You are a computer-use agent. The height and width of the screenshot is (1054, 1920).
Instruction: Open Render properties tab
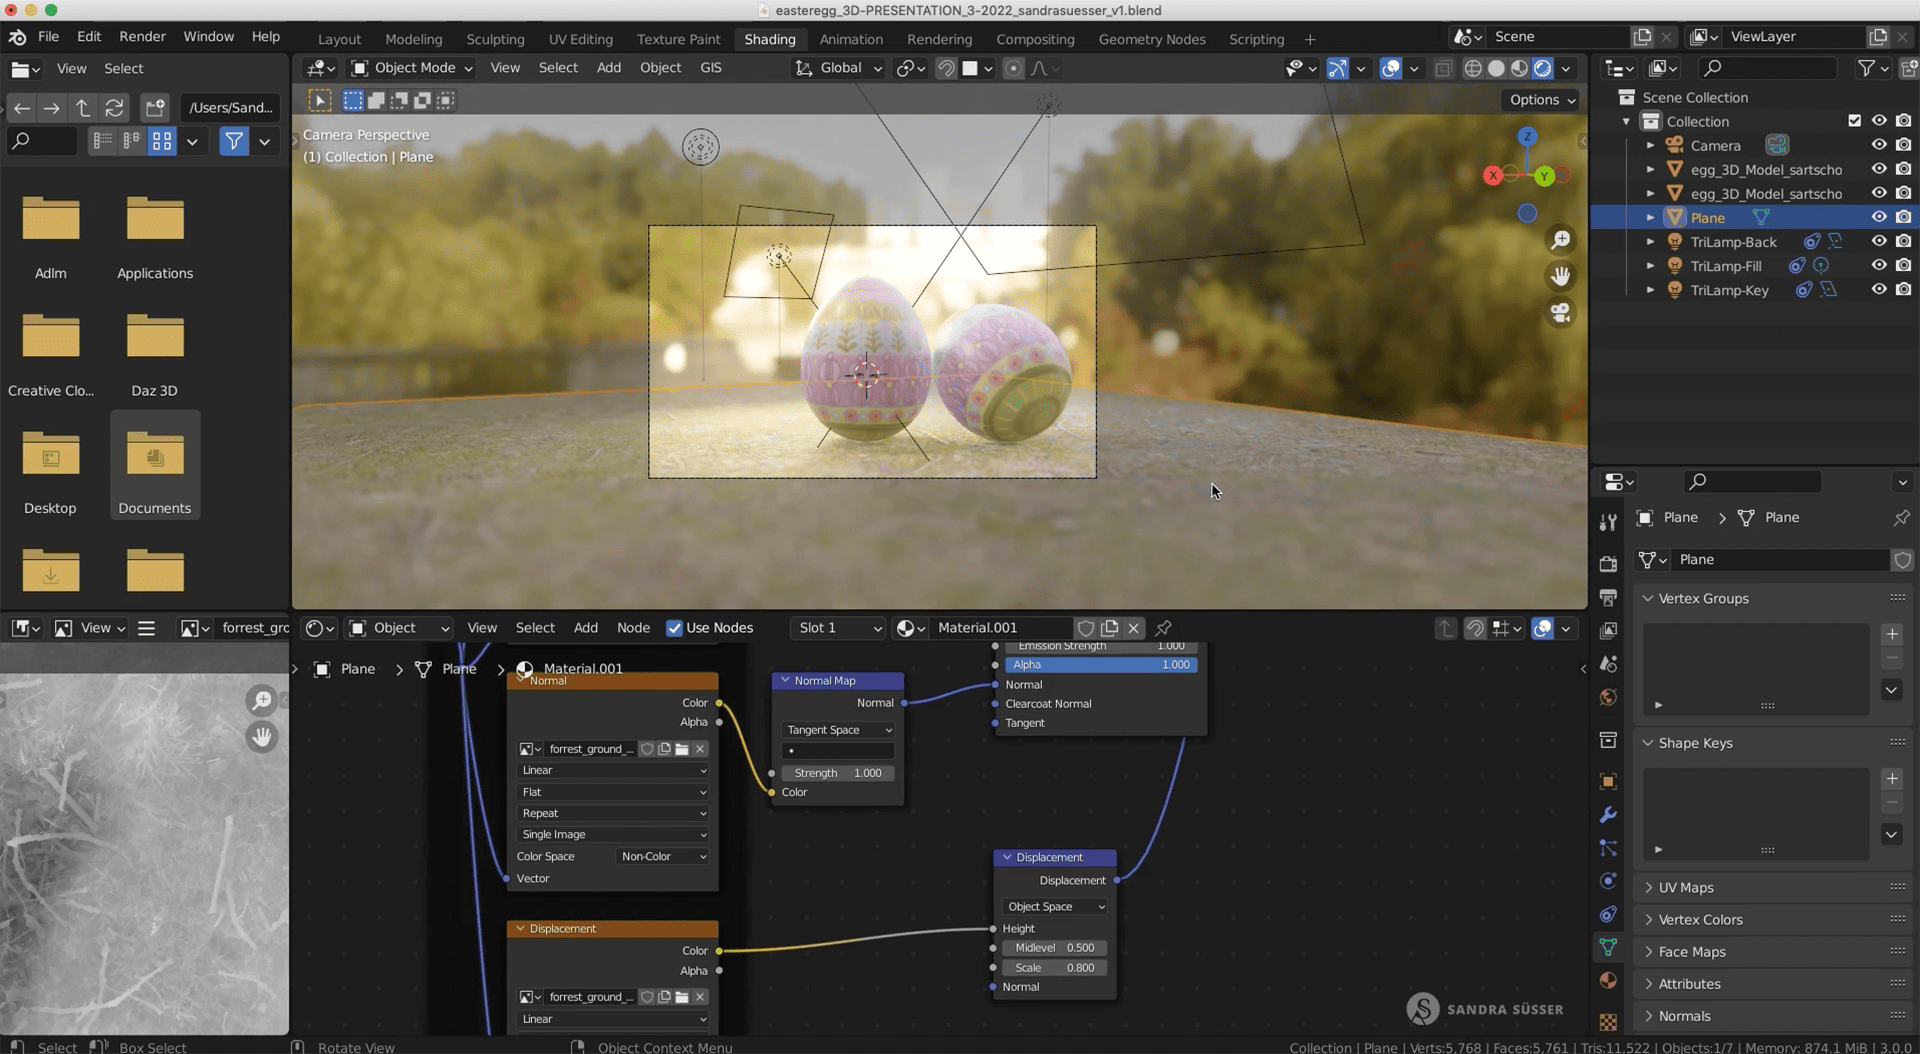pyautogui.click(x=1608, y=564)
